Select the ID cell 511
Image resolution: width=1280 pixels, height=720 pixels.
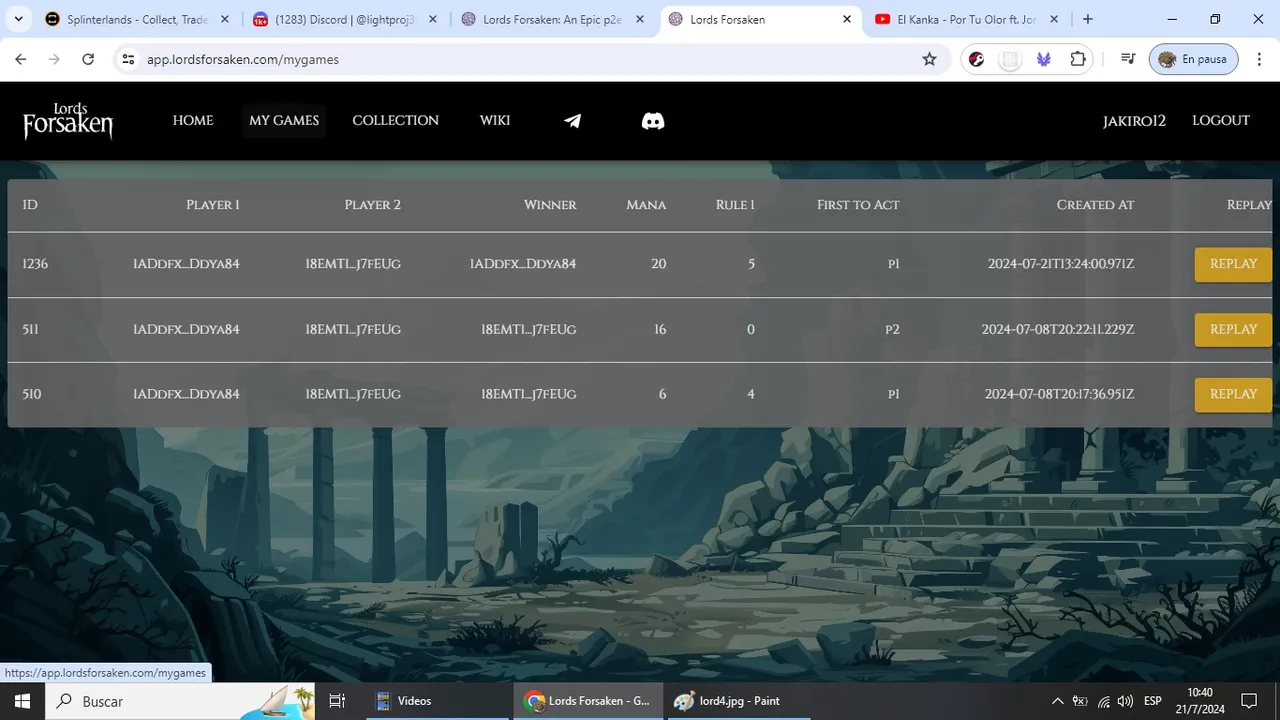(32, 329)
